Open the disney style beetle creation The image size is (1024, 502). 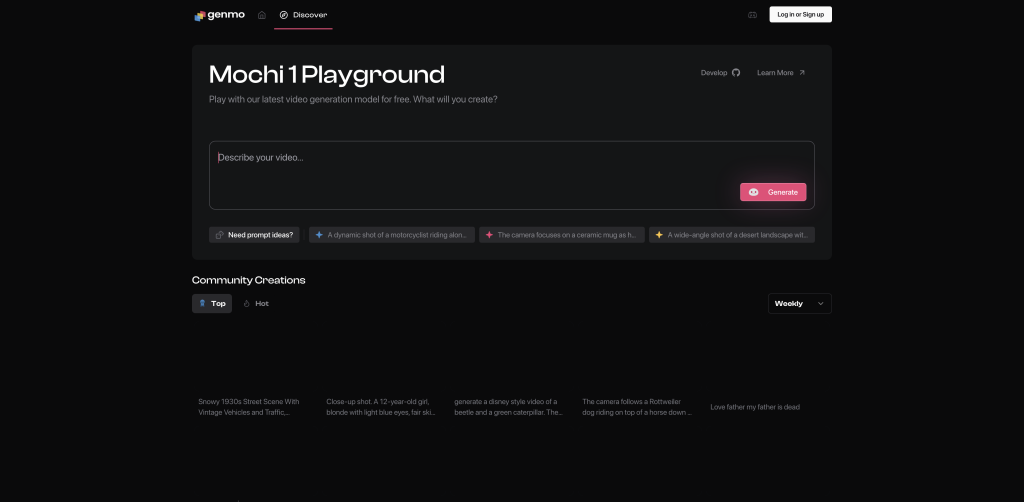tap(508, 407)
